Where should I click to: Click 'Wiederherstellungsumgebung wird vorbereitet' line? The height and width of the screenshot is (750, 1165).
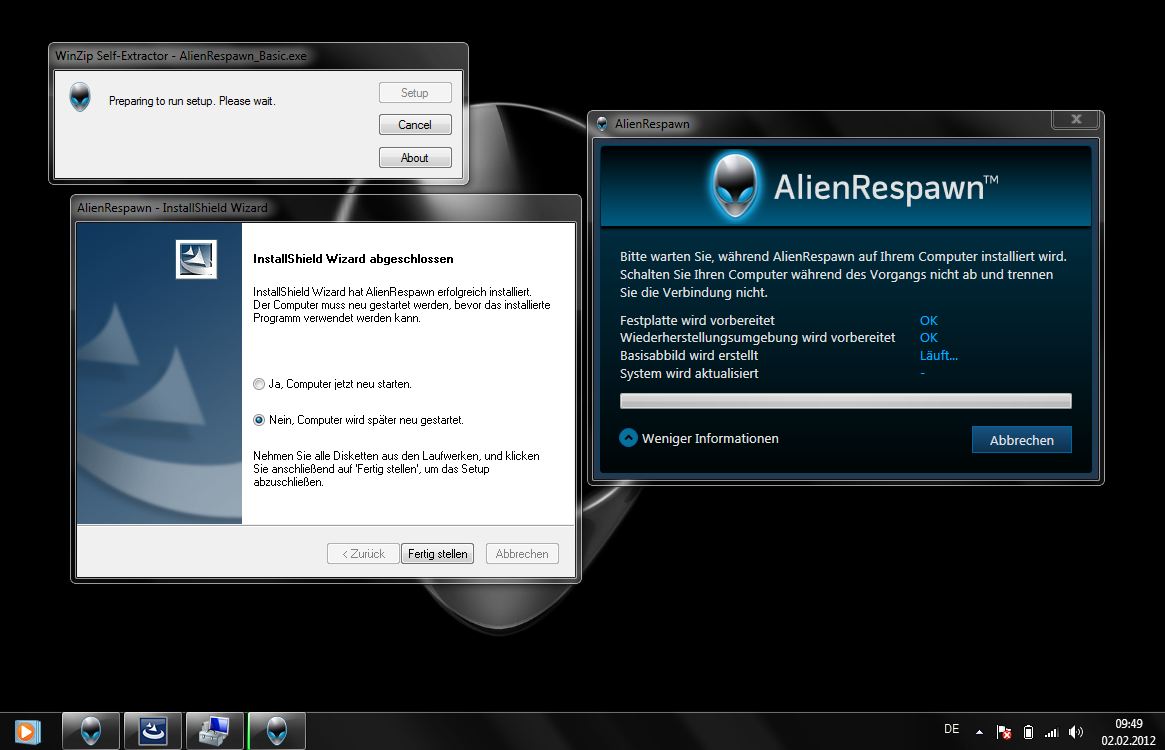pyautogui.click(x=757, y=337)
